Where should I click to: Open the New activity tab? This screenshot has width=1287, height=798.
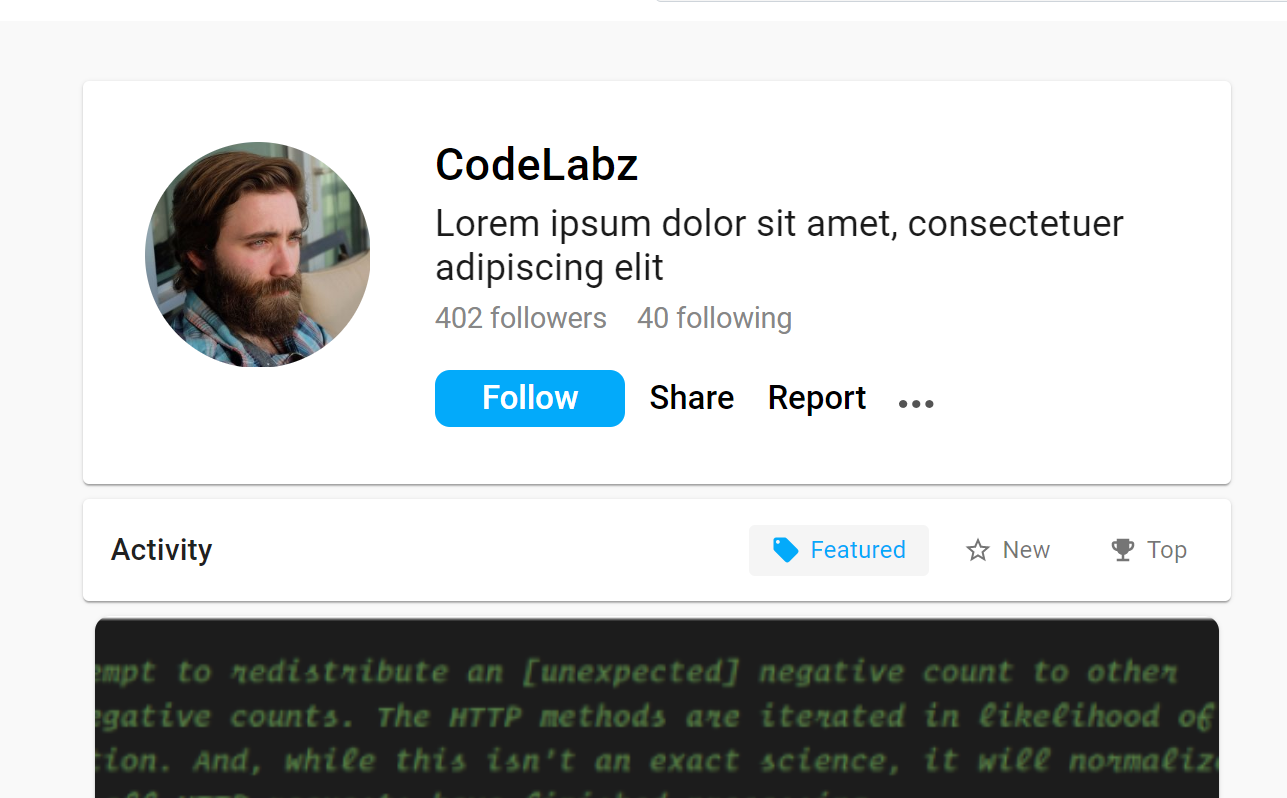coord(1007,549)
